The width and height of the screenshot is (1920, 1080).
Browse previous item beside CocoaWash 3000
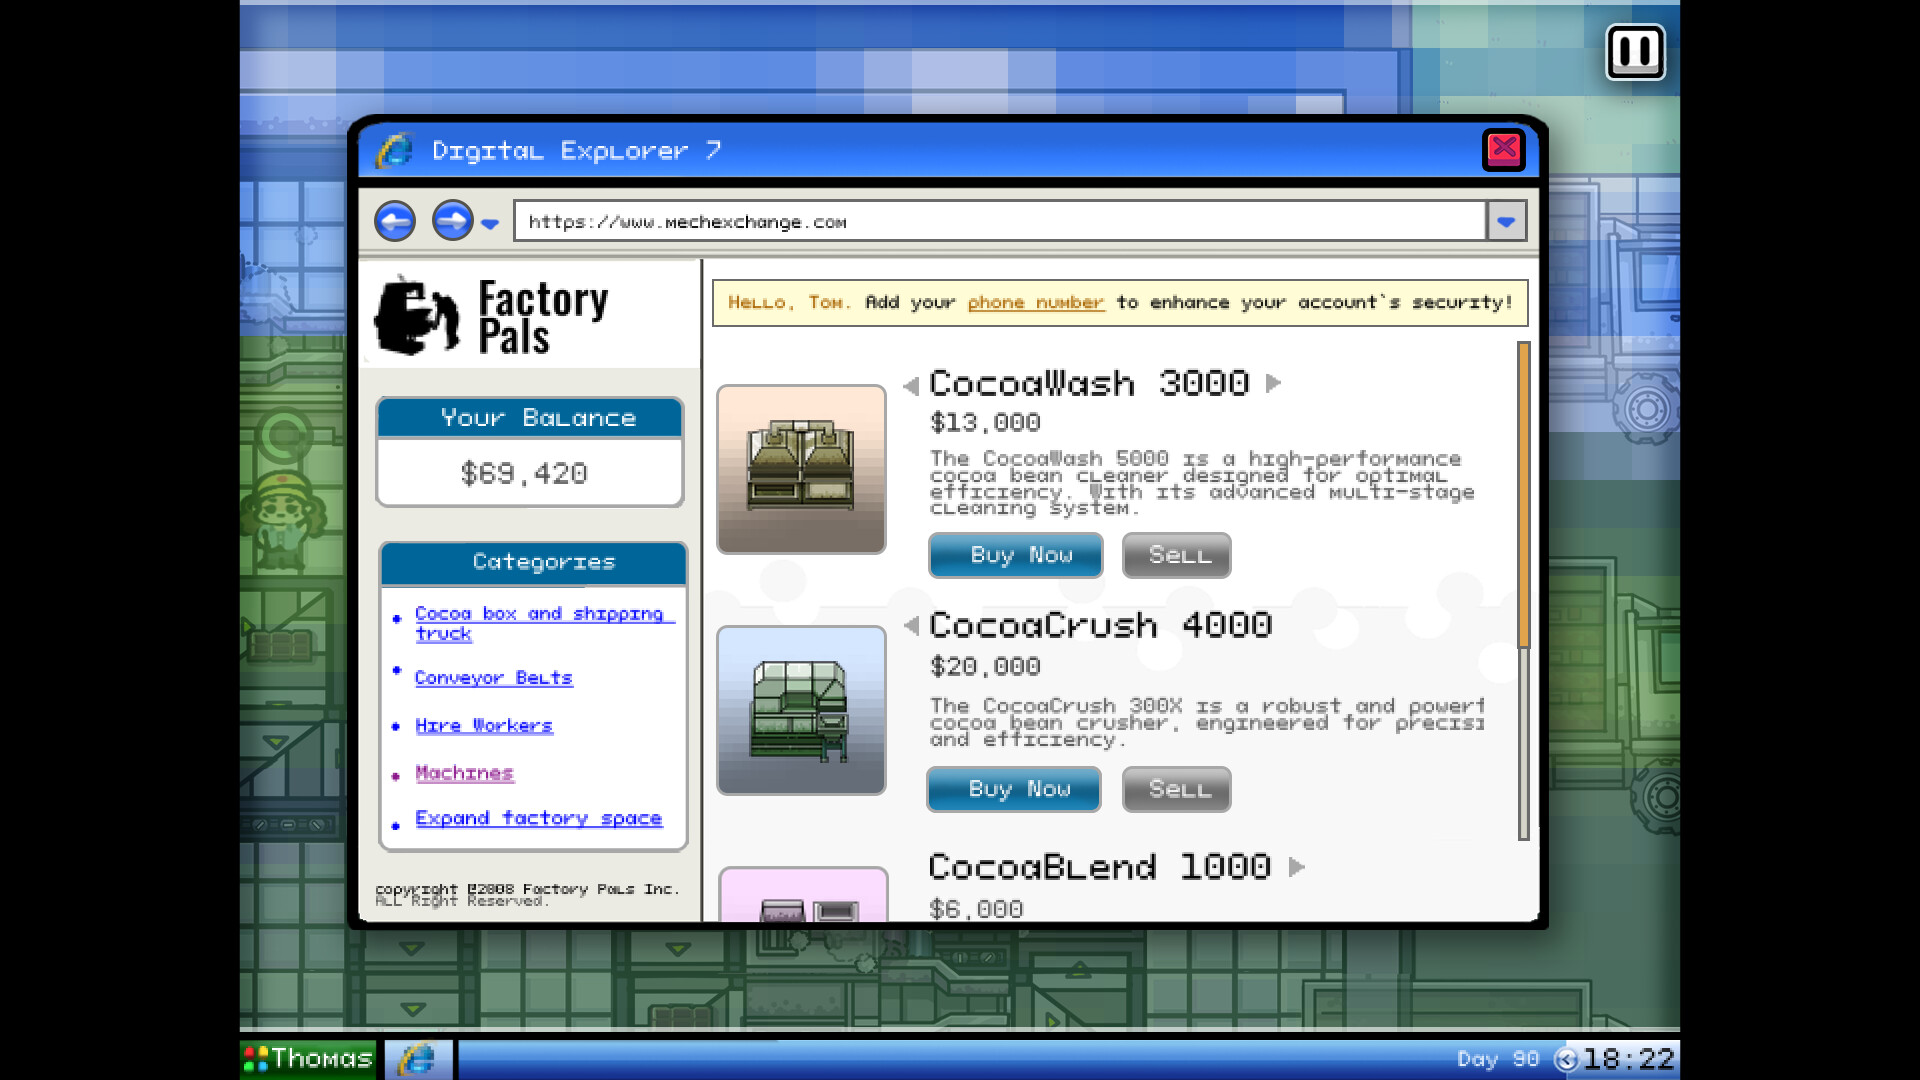coord(910,384)
